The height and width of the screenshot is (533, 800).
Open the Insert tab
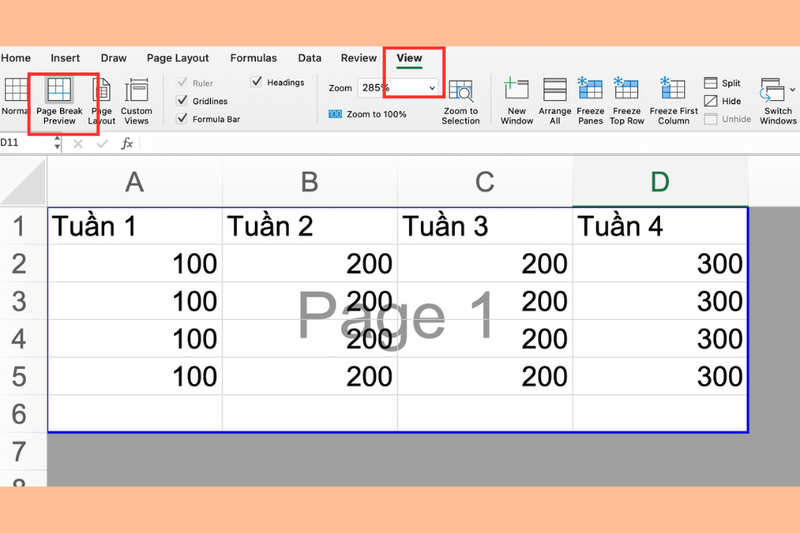[65, 58]
